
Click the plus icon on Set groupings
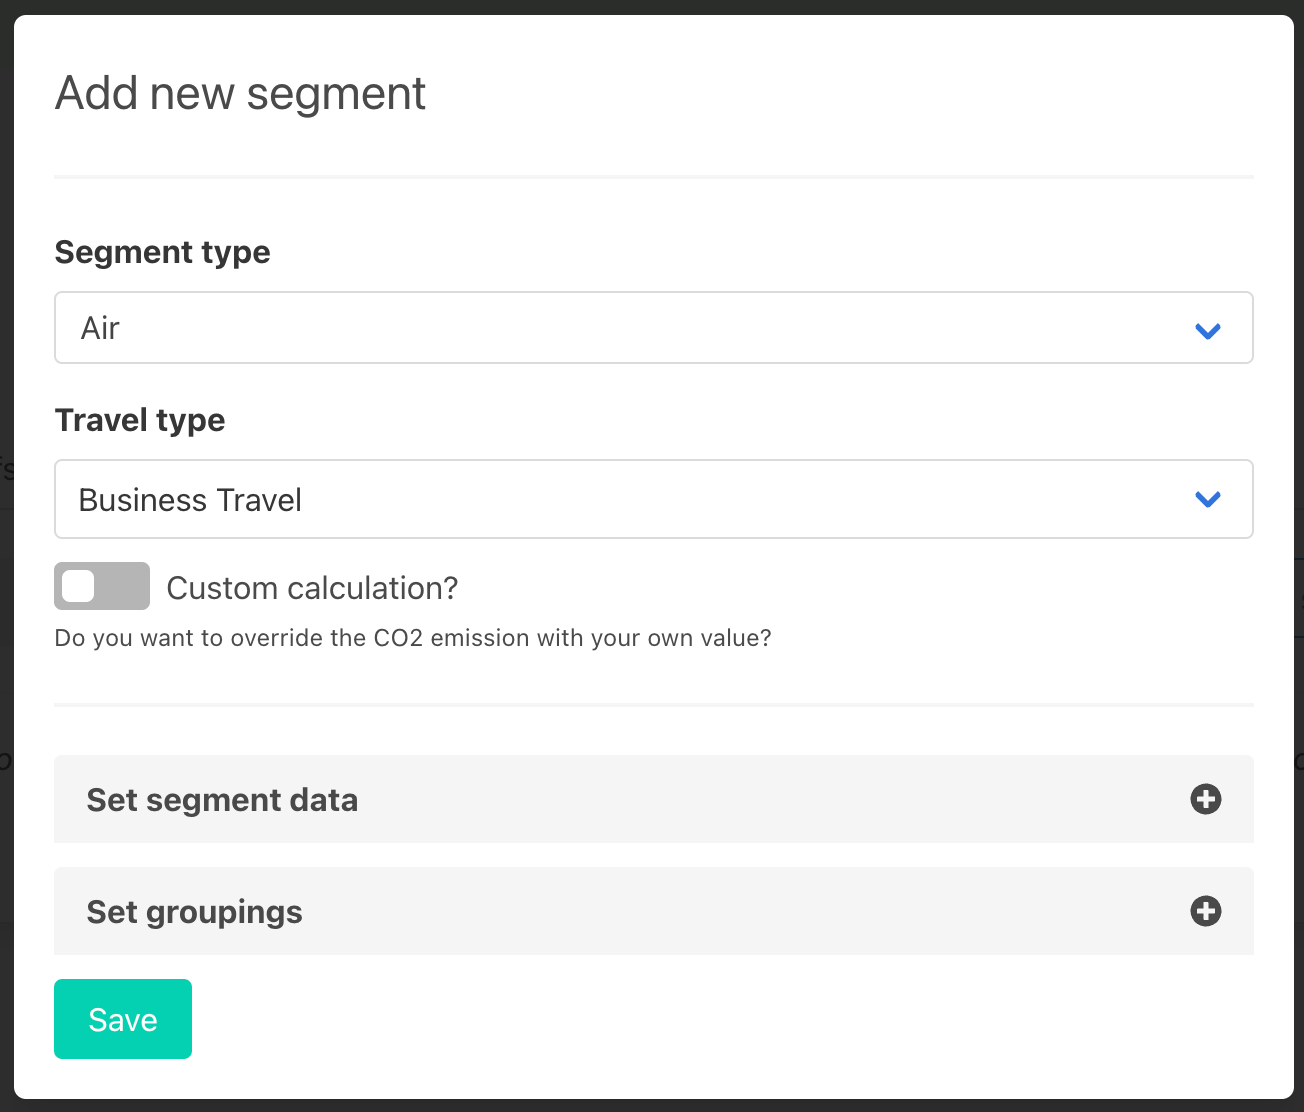pyautogui.click(x=1205, y=911)
